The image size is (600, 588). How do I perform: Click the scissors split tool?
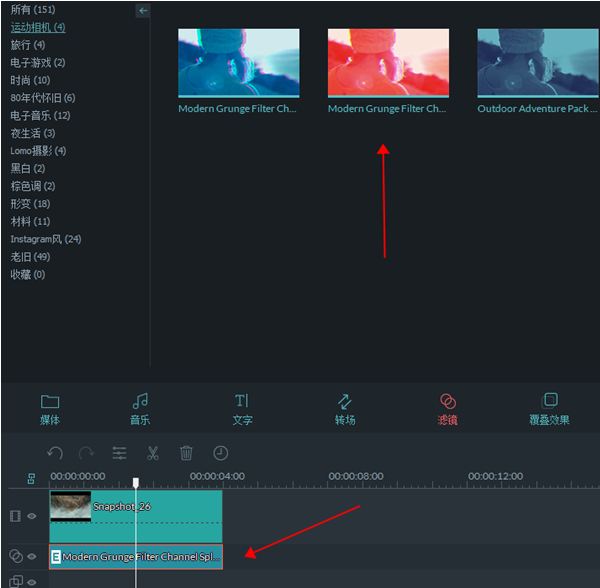tap(153, 453)
